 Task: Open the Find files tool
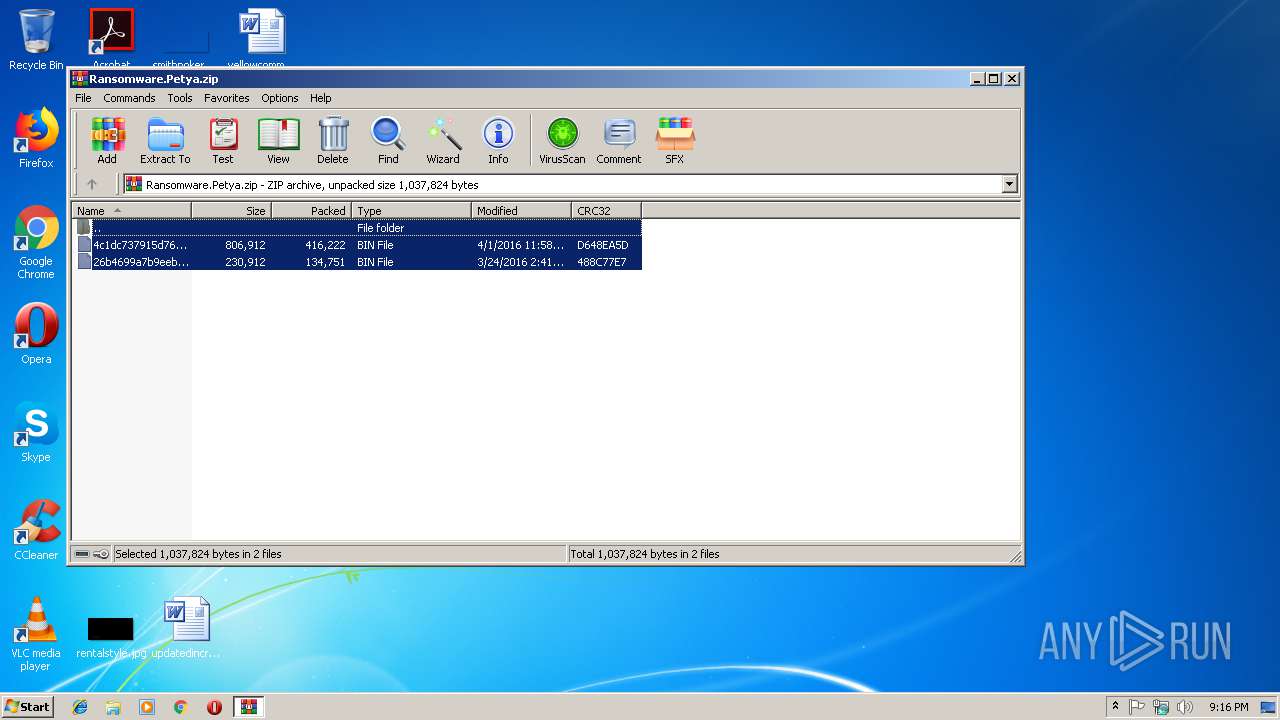point(388,141)
